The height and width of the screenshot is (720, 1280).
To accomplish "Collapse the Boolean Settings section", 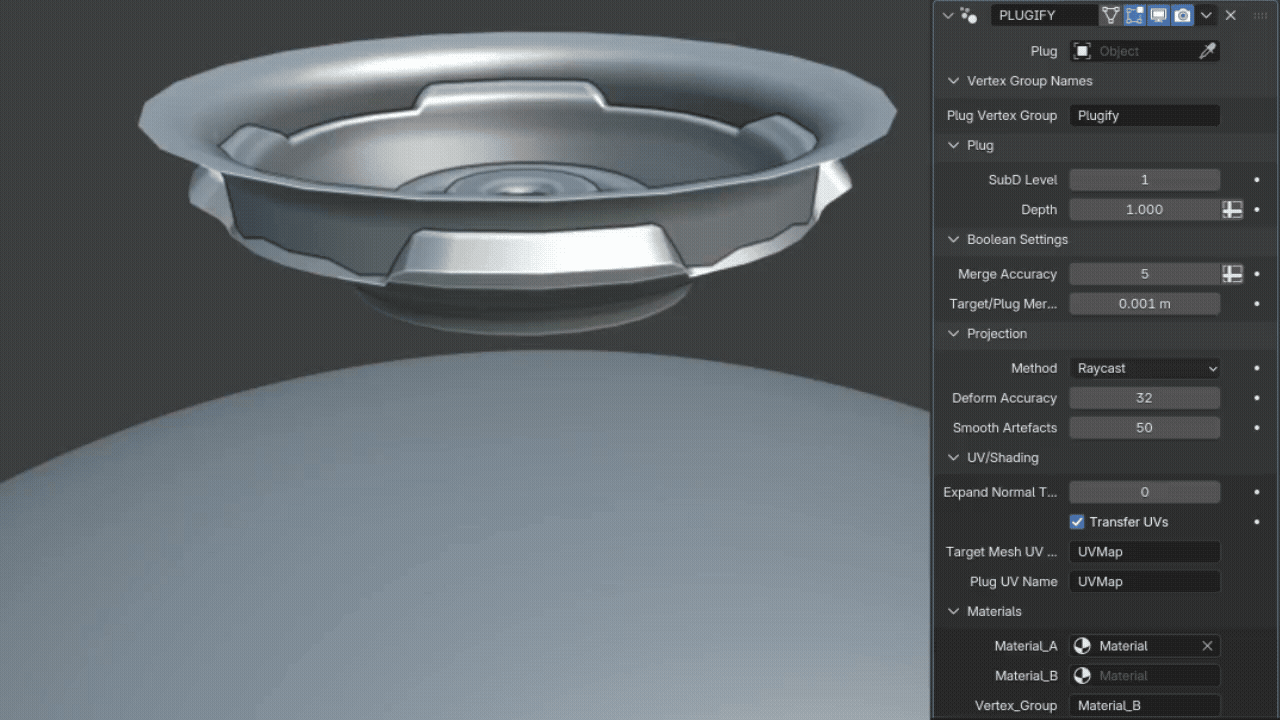I will point(952,240).
